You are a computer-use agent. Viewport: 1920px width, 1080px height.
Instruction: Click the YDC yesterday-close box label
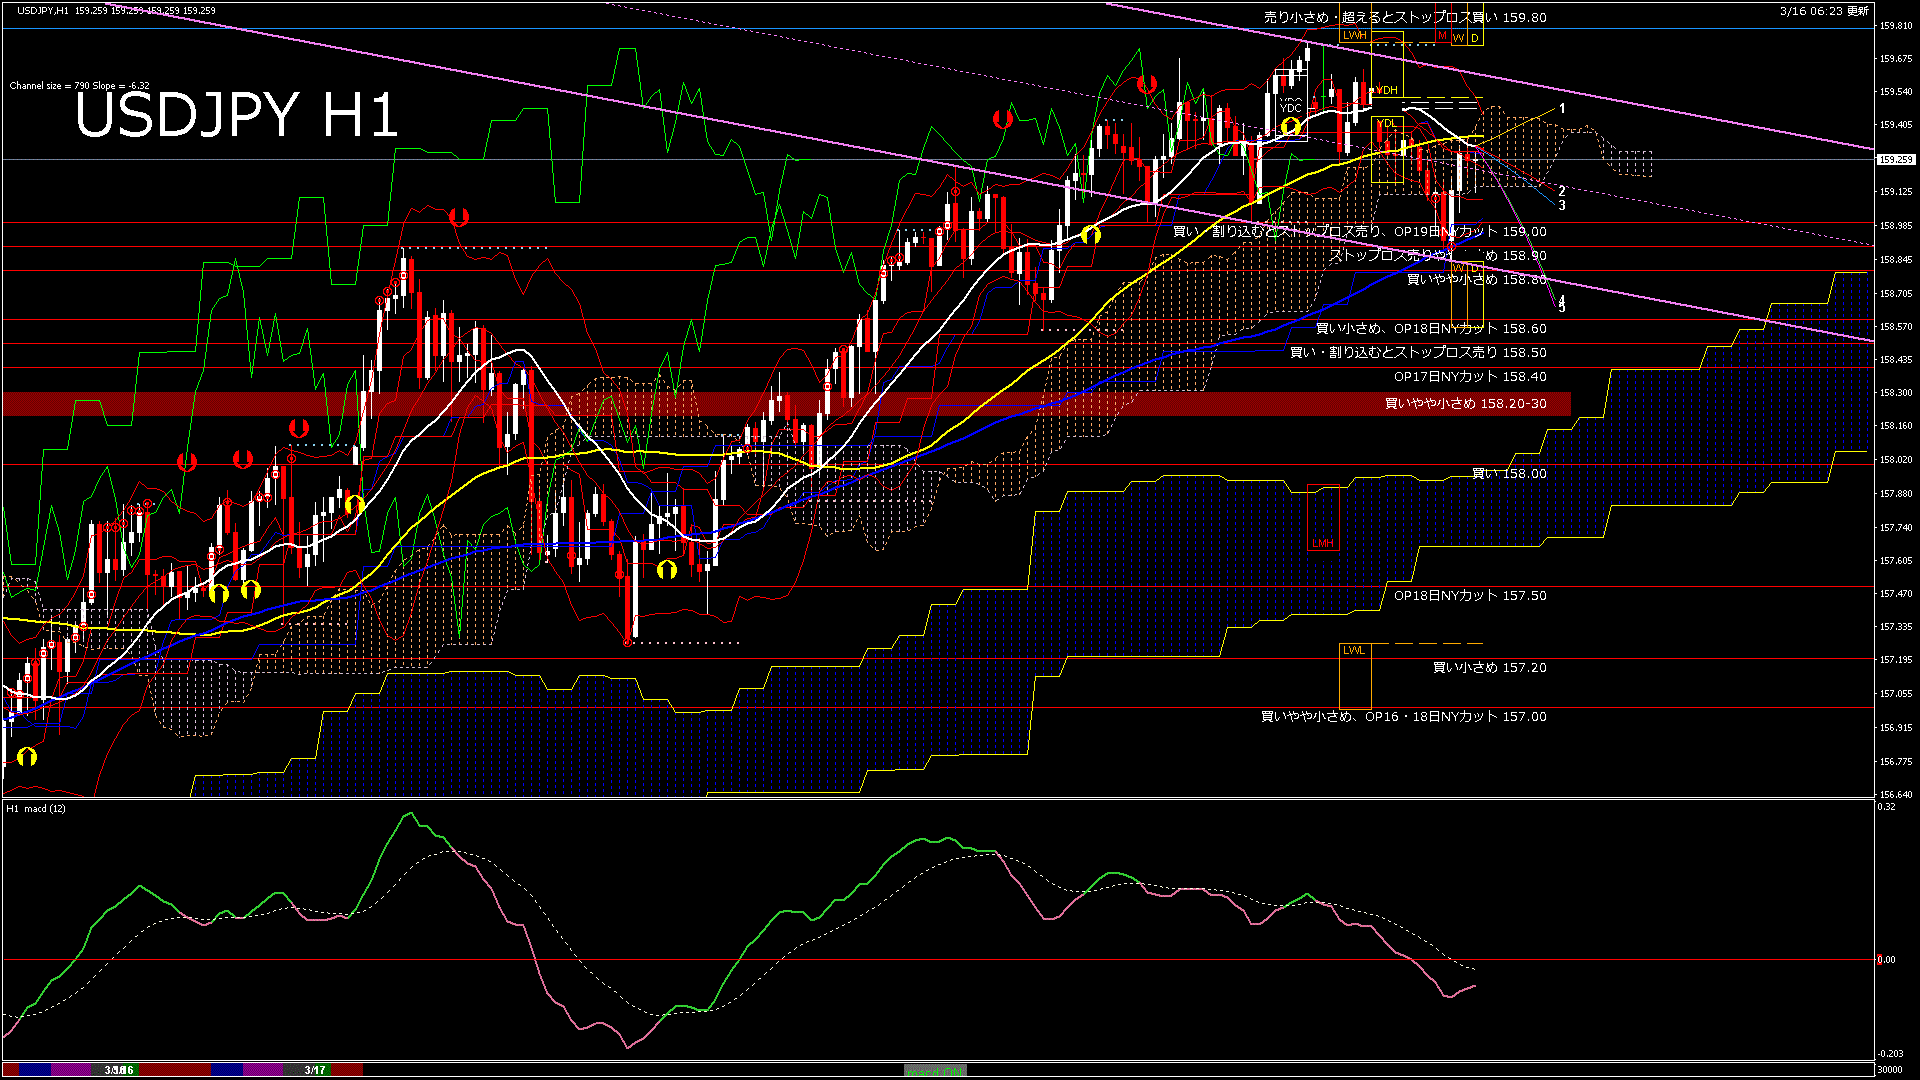tap(1291, 108)
